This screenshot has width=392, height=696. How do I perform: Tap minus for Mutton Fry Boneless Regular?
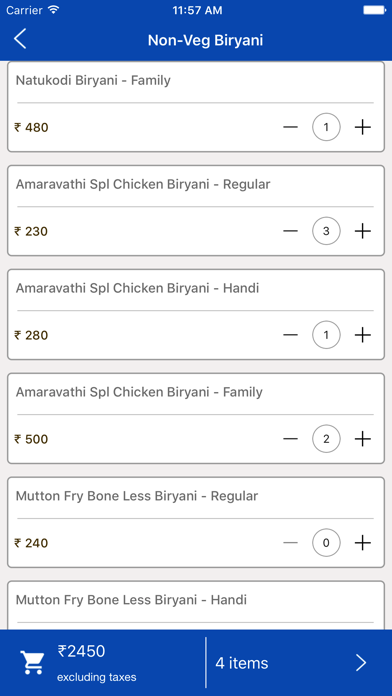(x=290, y=543)
